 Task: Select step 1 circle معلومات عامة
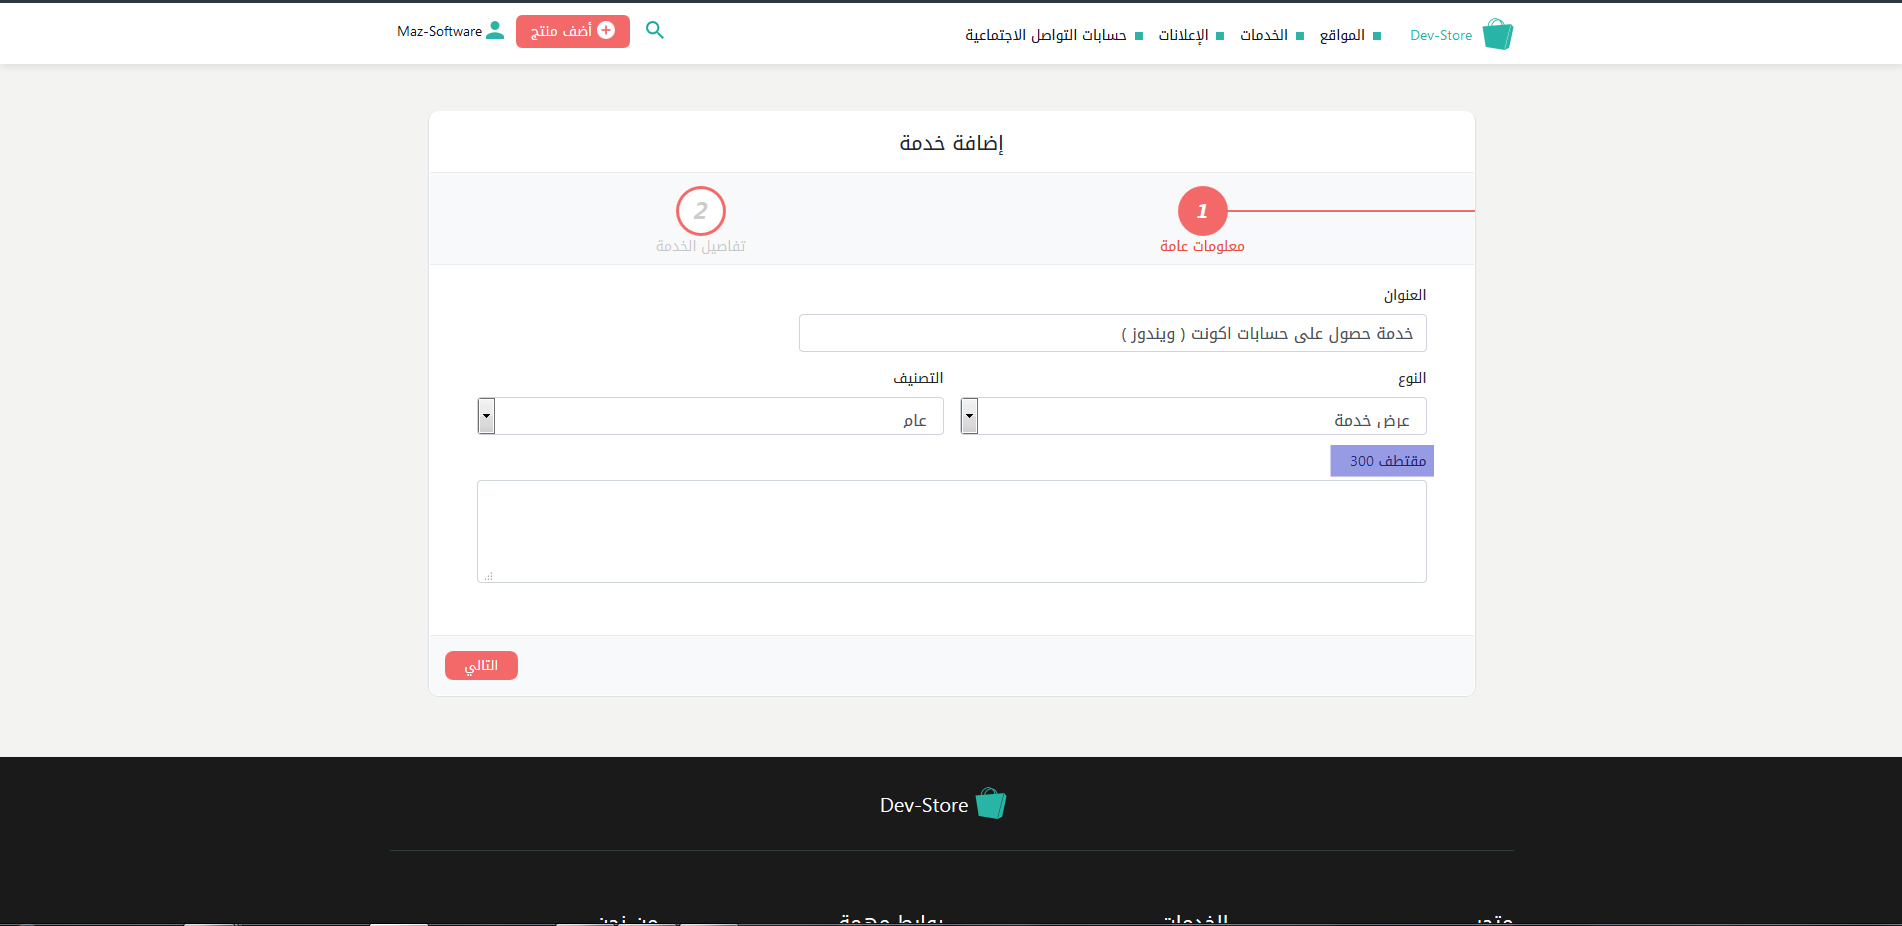click(x=1202, y=211)
